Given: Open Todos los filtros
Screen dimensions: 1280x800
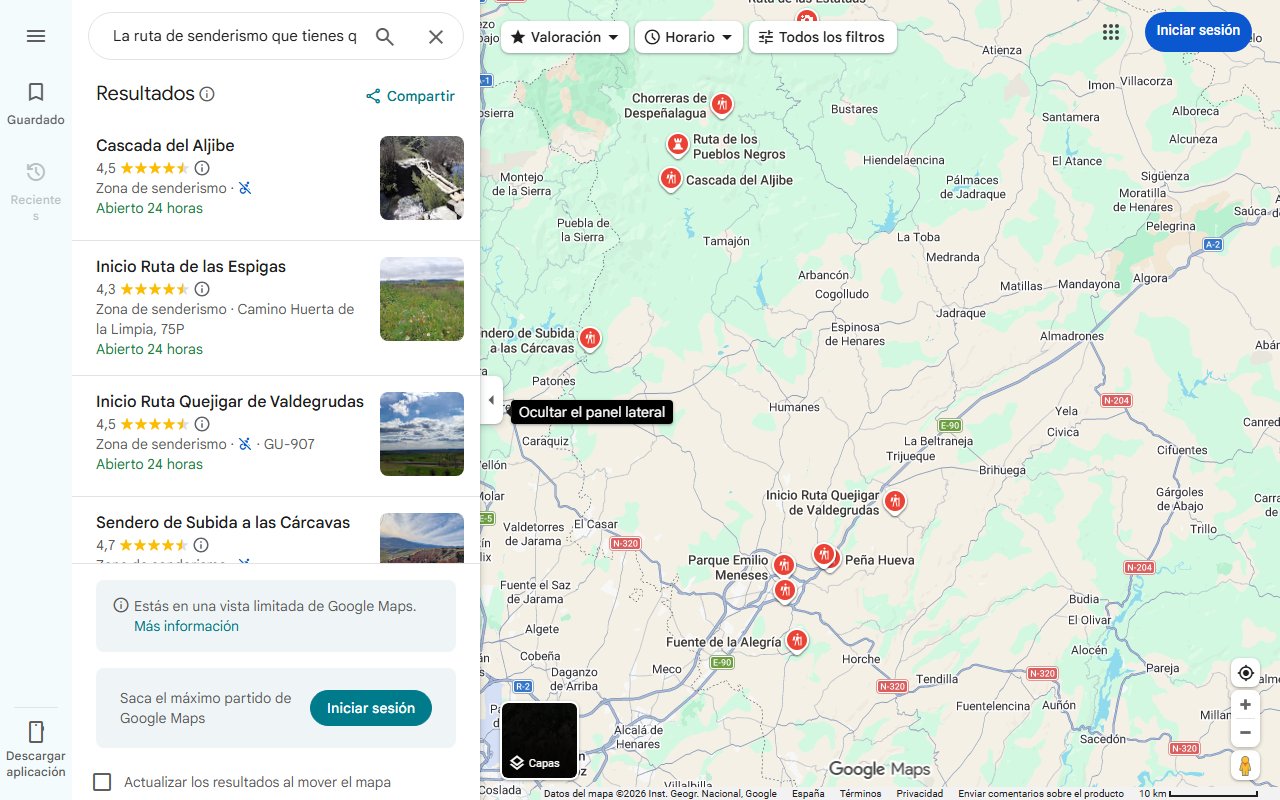Looking at the screenshot, I should pyautogui.click(x=822, y=37).
